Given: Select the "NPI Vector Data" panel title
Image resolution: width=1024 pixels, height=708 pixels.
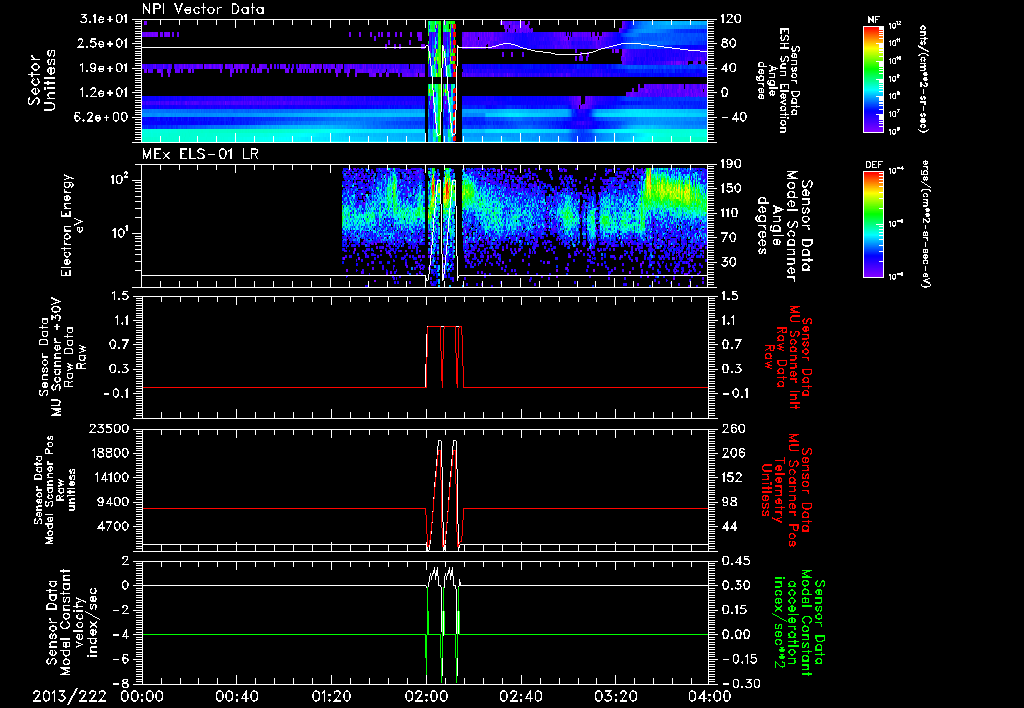Looking at the screenshot, I should (203, 9).
